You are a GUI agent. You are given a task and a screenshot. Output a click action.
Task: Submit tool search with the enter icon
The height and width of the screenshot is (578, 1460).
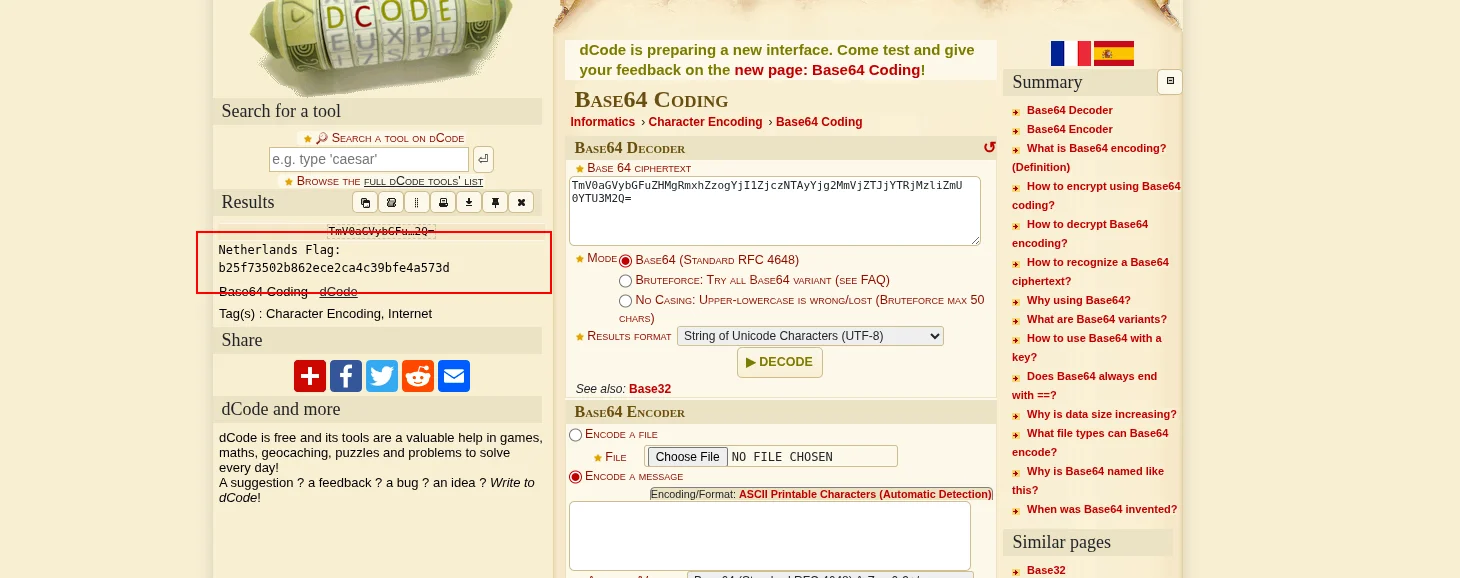[x=483, y=159]
